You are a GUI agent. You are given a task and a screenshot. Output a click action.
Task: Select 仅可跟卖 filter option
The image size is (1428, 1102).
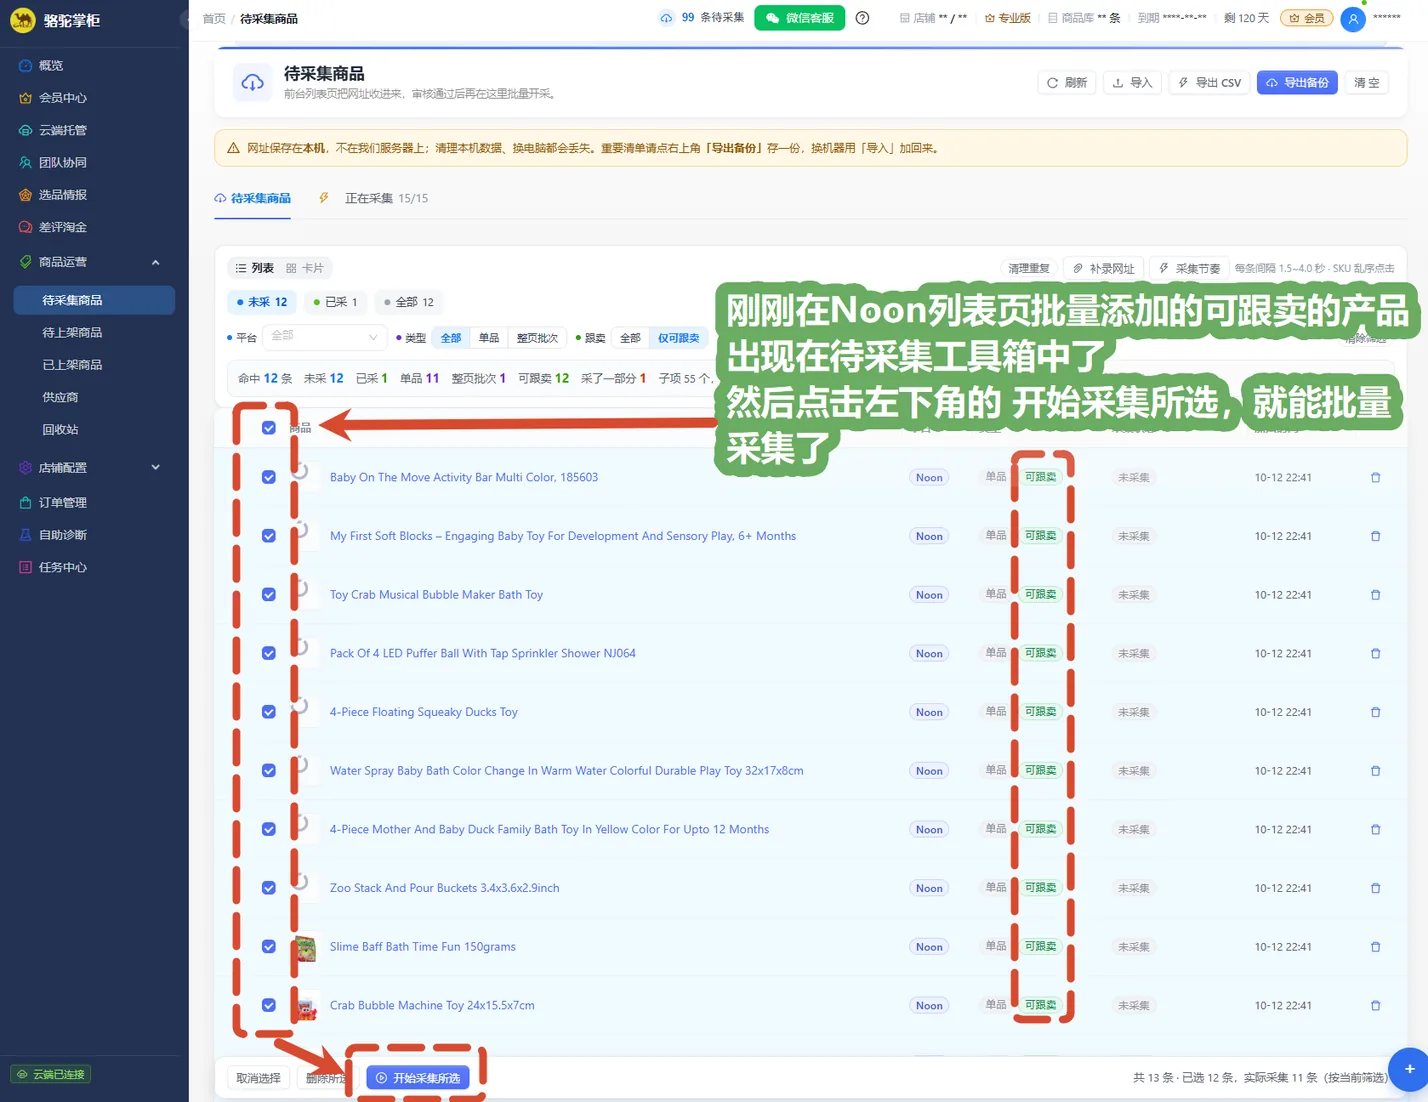(678, 338)
